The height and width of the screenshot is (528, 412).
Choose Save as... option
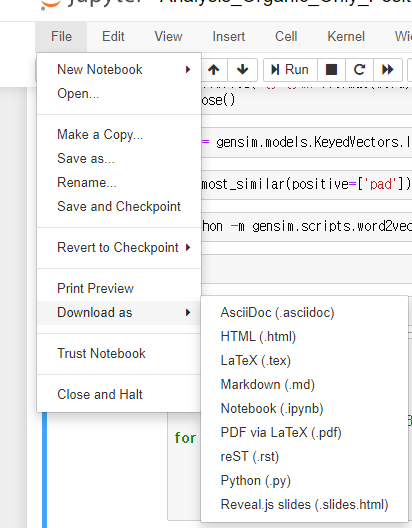(119, 159)
